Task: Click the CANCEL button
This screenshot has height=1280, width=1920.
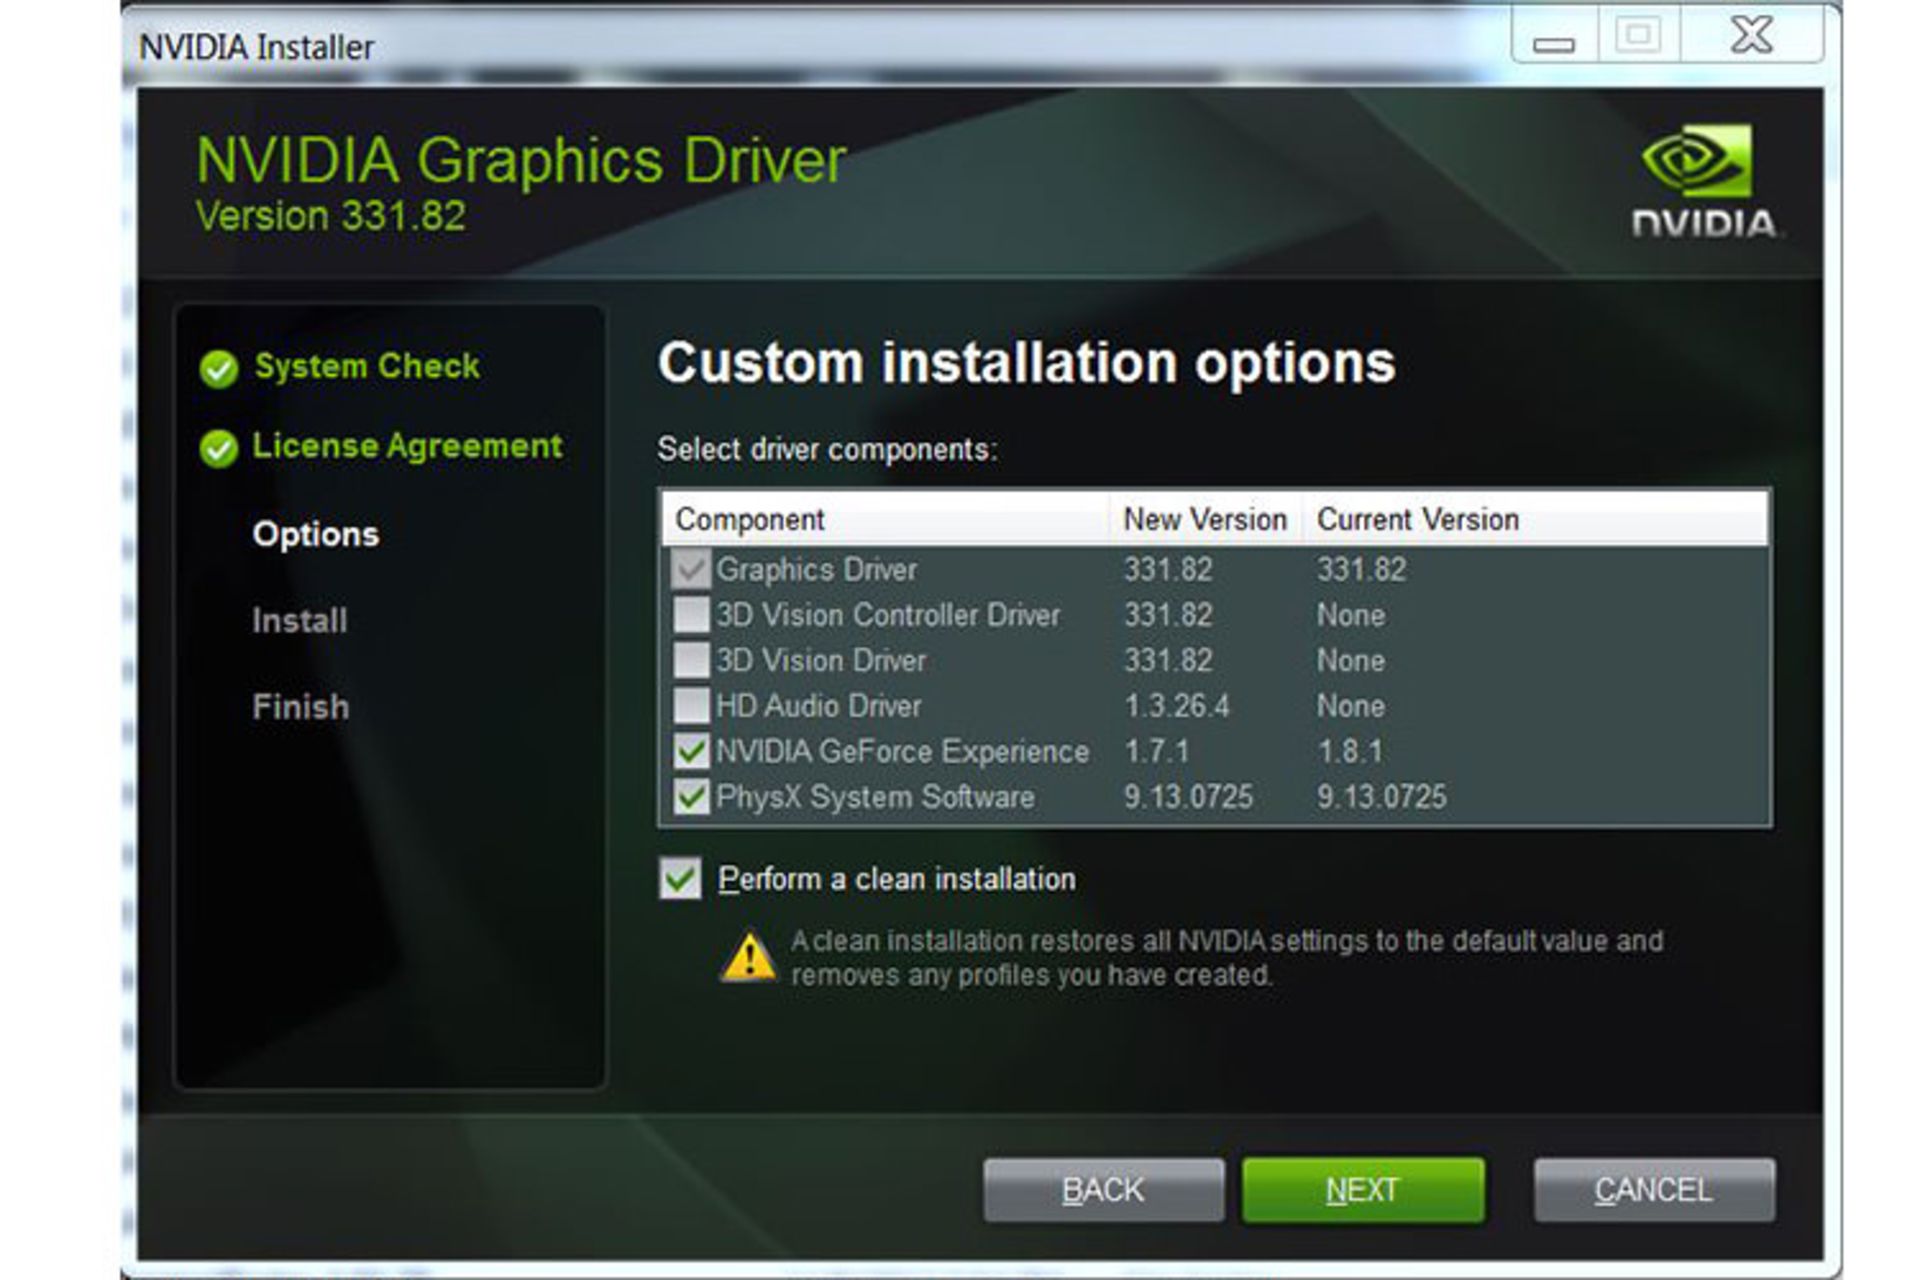Action: [1654, 1190]
